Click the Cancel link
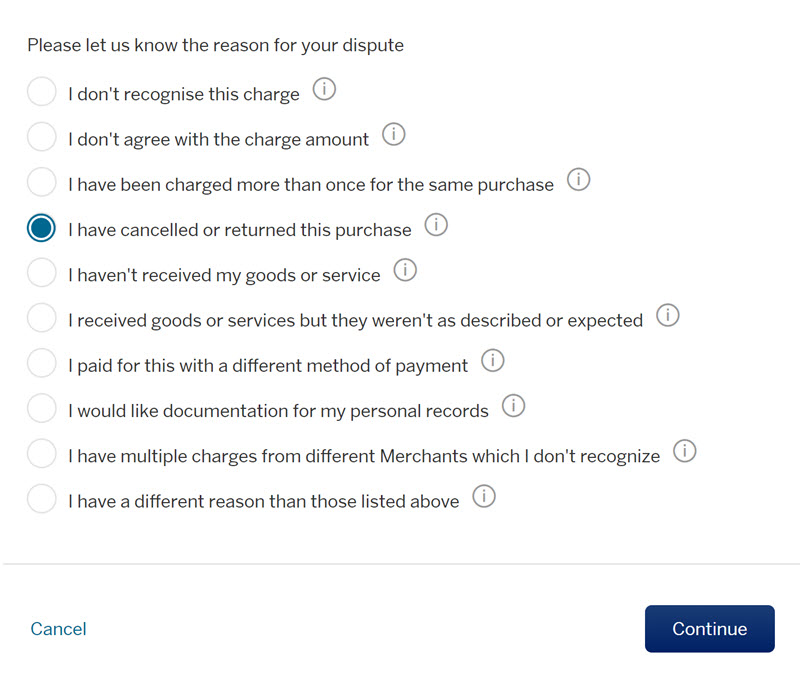 point(58,629)
